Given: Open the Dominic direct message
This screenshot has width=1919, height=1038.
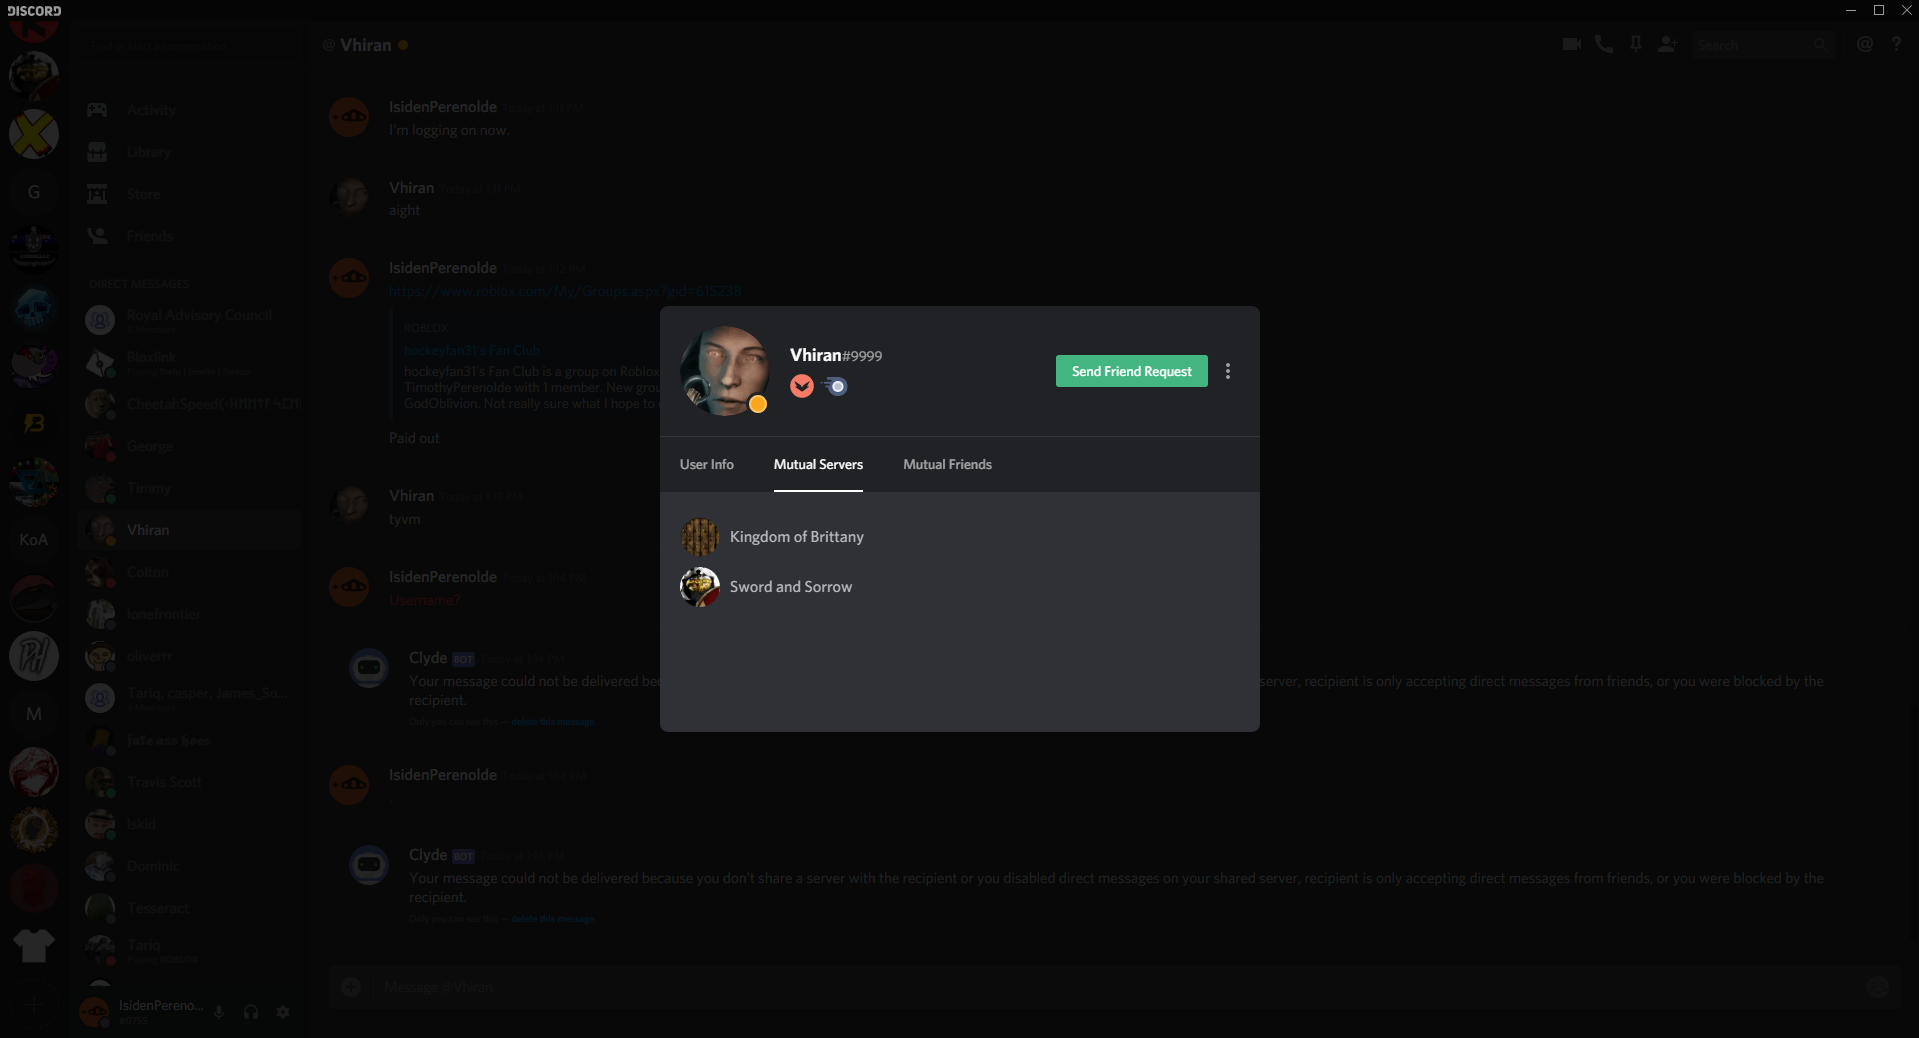Looking at the screenshot, I should pyautogui.click(x=189, y=866).
